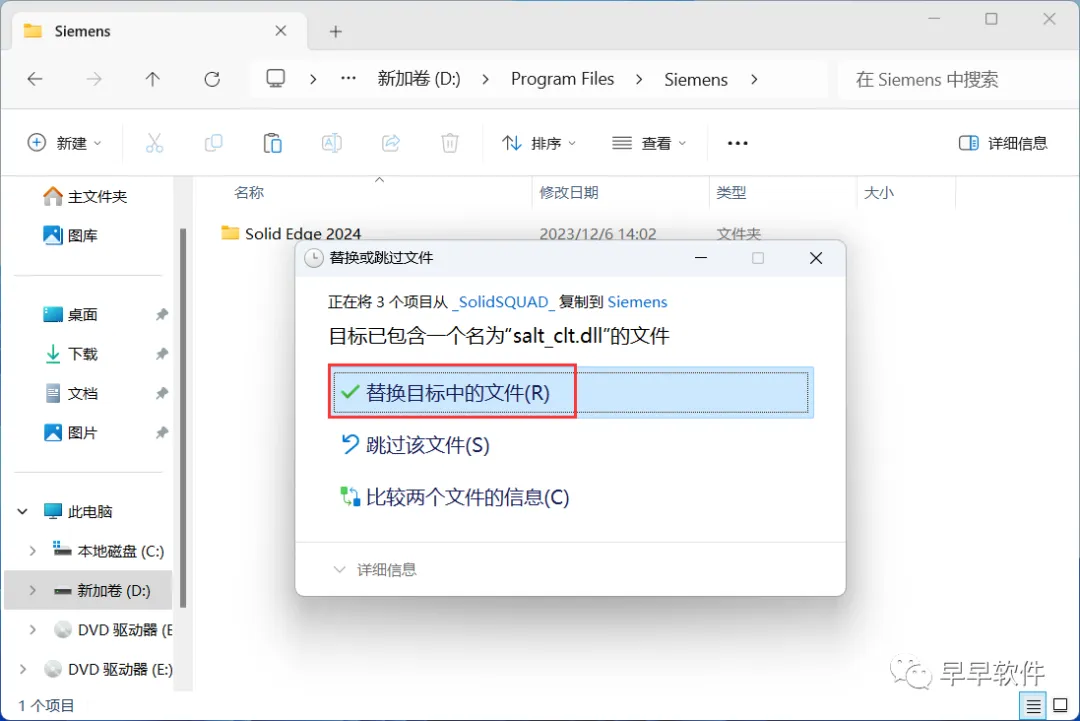The height and width of the screenshot is (721, 1080).
Task: Expand 详细信息 in the dialog
Action: click(375, 570)
